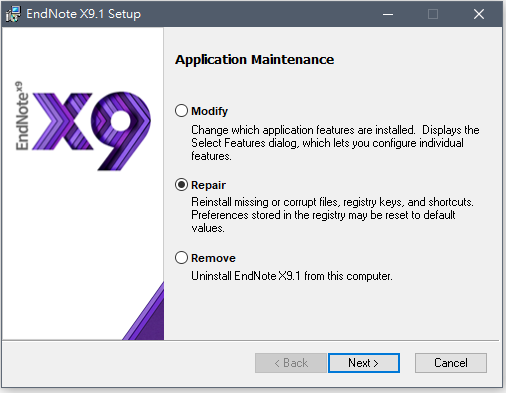Click the Repair option label
This screenshot has width=506, height=393.
pos(208,185)
